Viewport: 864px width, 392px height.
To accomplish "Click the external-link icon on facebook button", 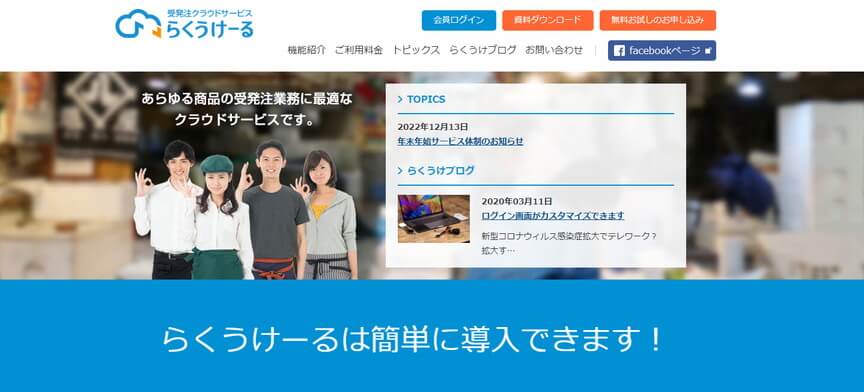I will click(708, 51).
